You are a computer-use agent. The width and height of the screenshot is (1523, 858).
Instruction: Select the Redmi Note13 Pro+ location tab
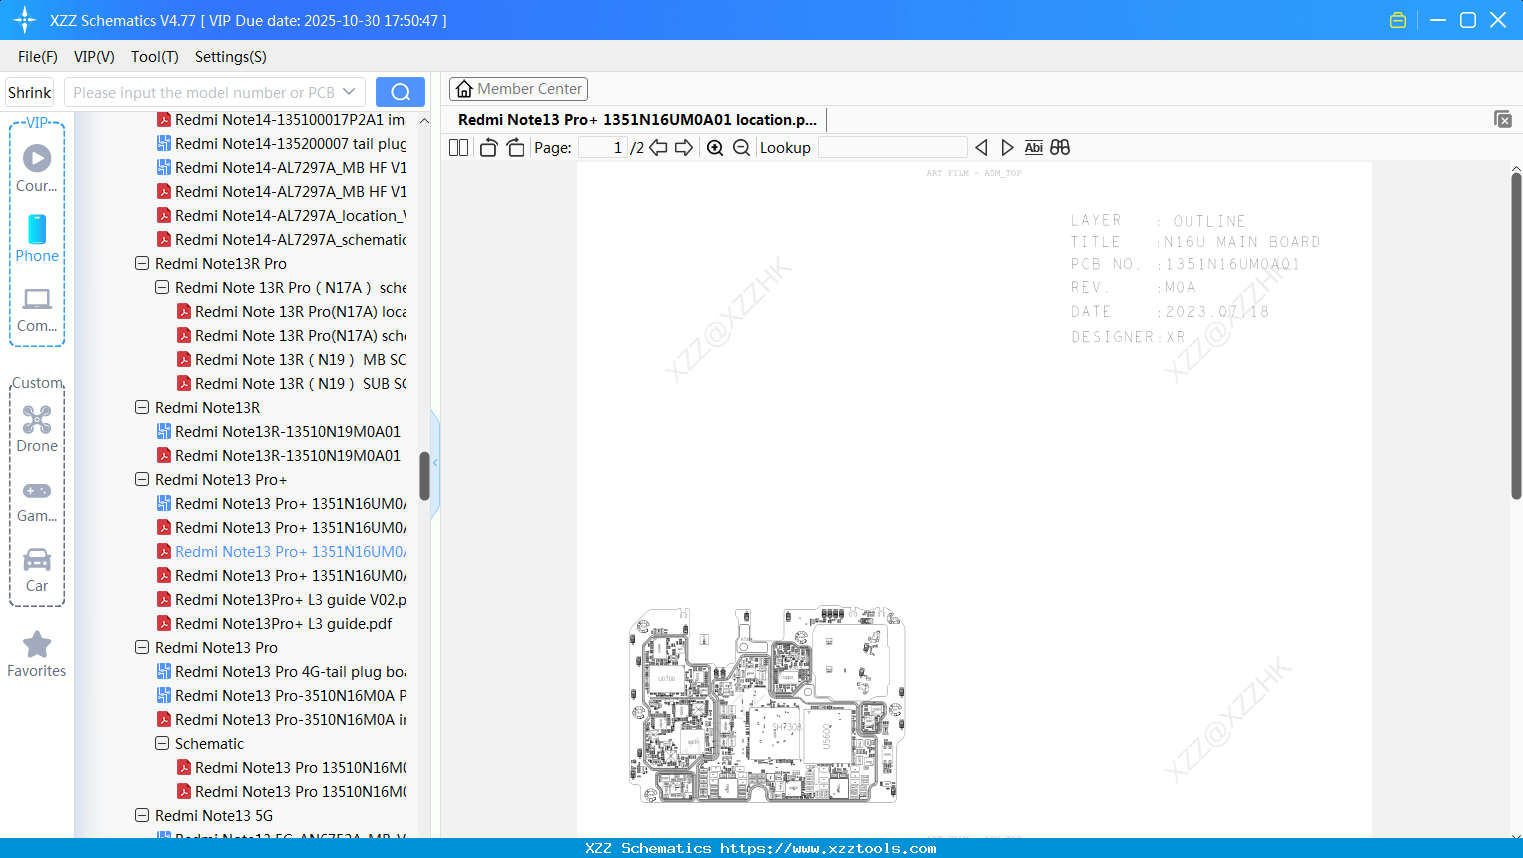pos(637,120)
